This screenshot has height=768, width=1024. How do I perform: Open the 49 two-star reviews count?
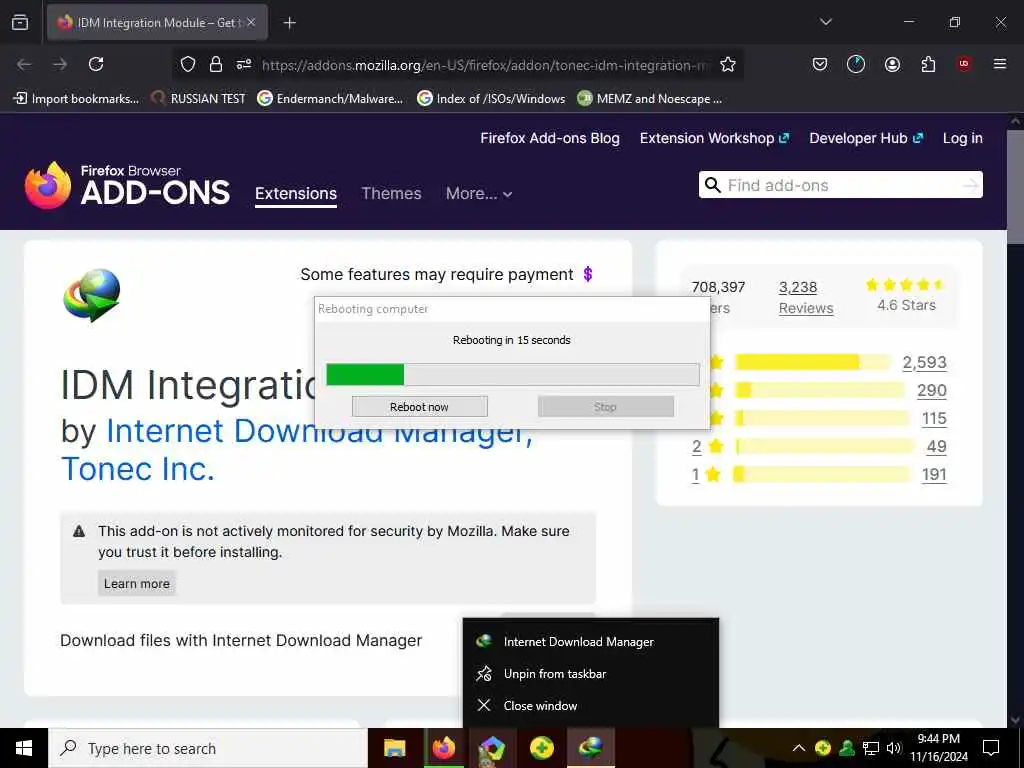pos(936,447)
